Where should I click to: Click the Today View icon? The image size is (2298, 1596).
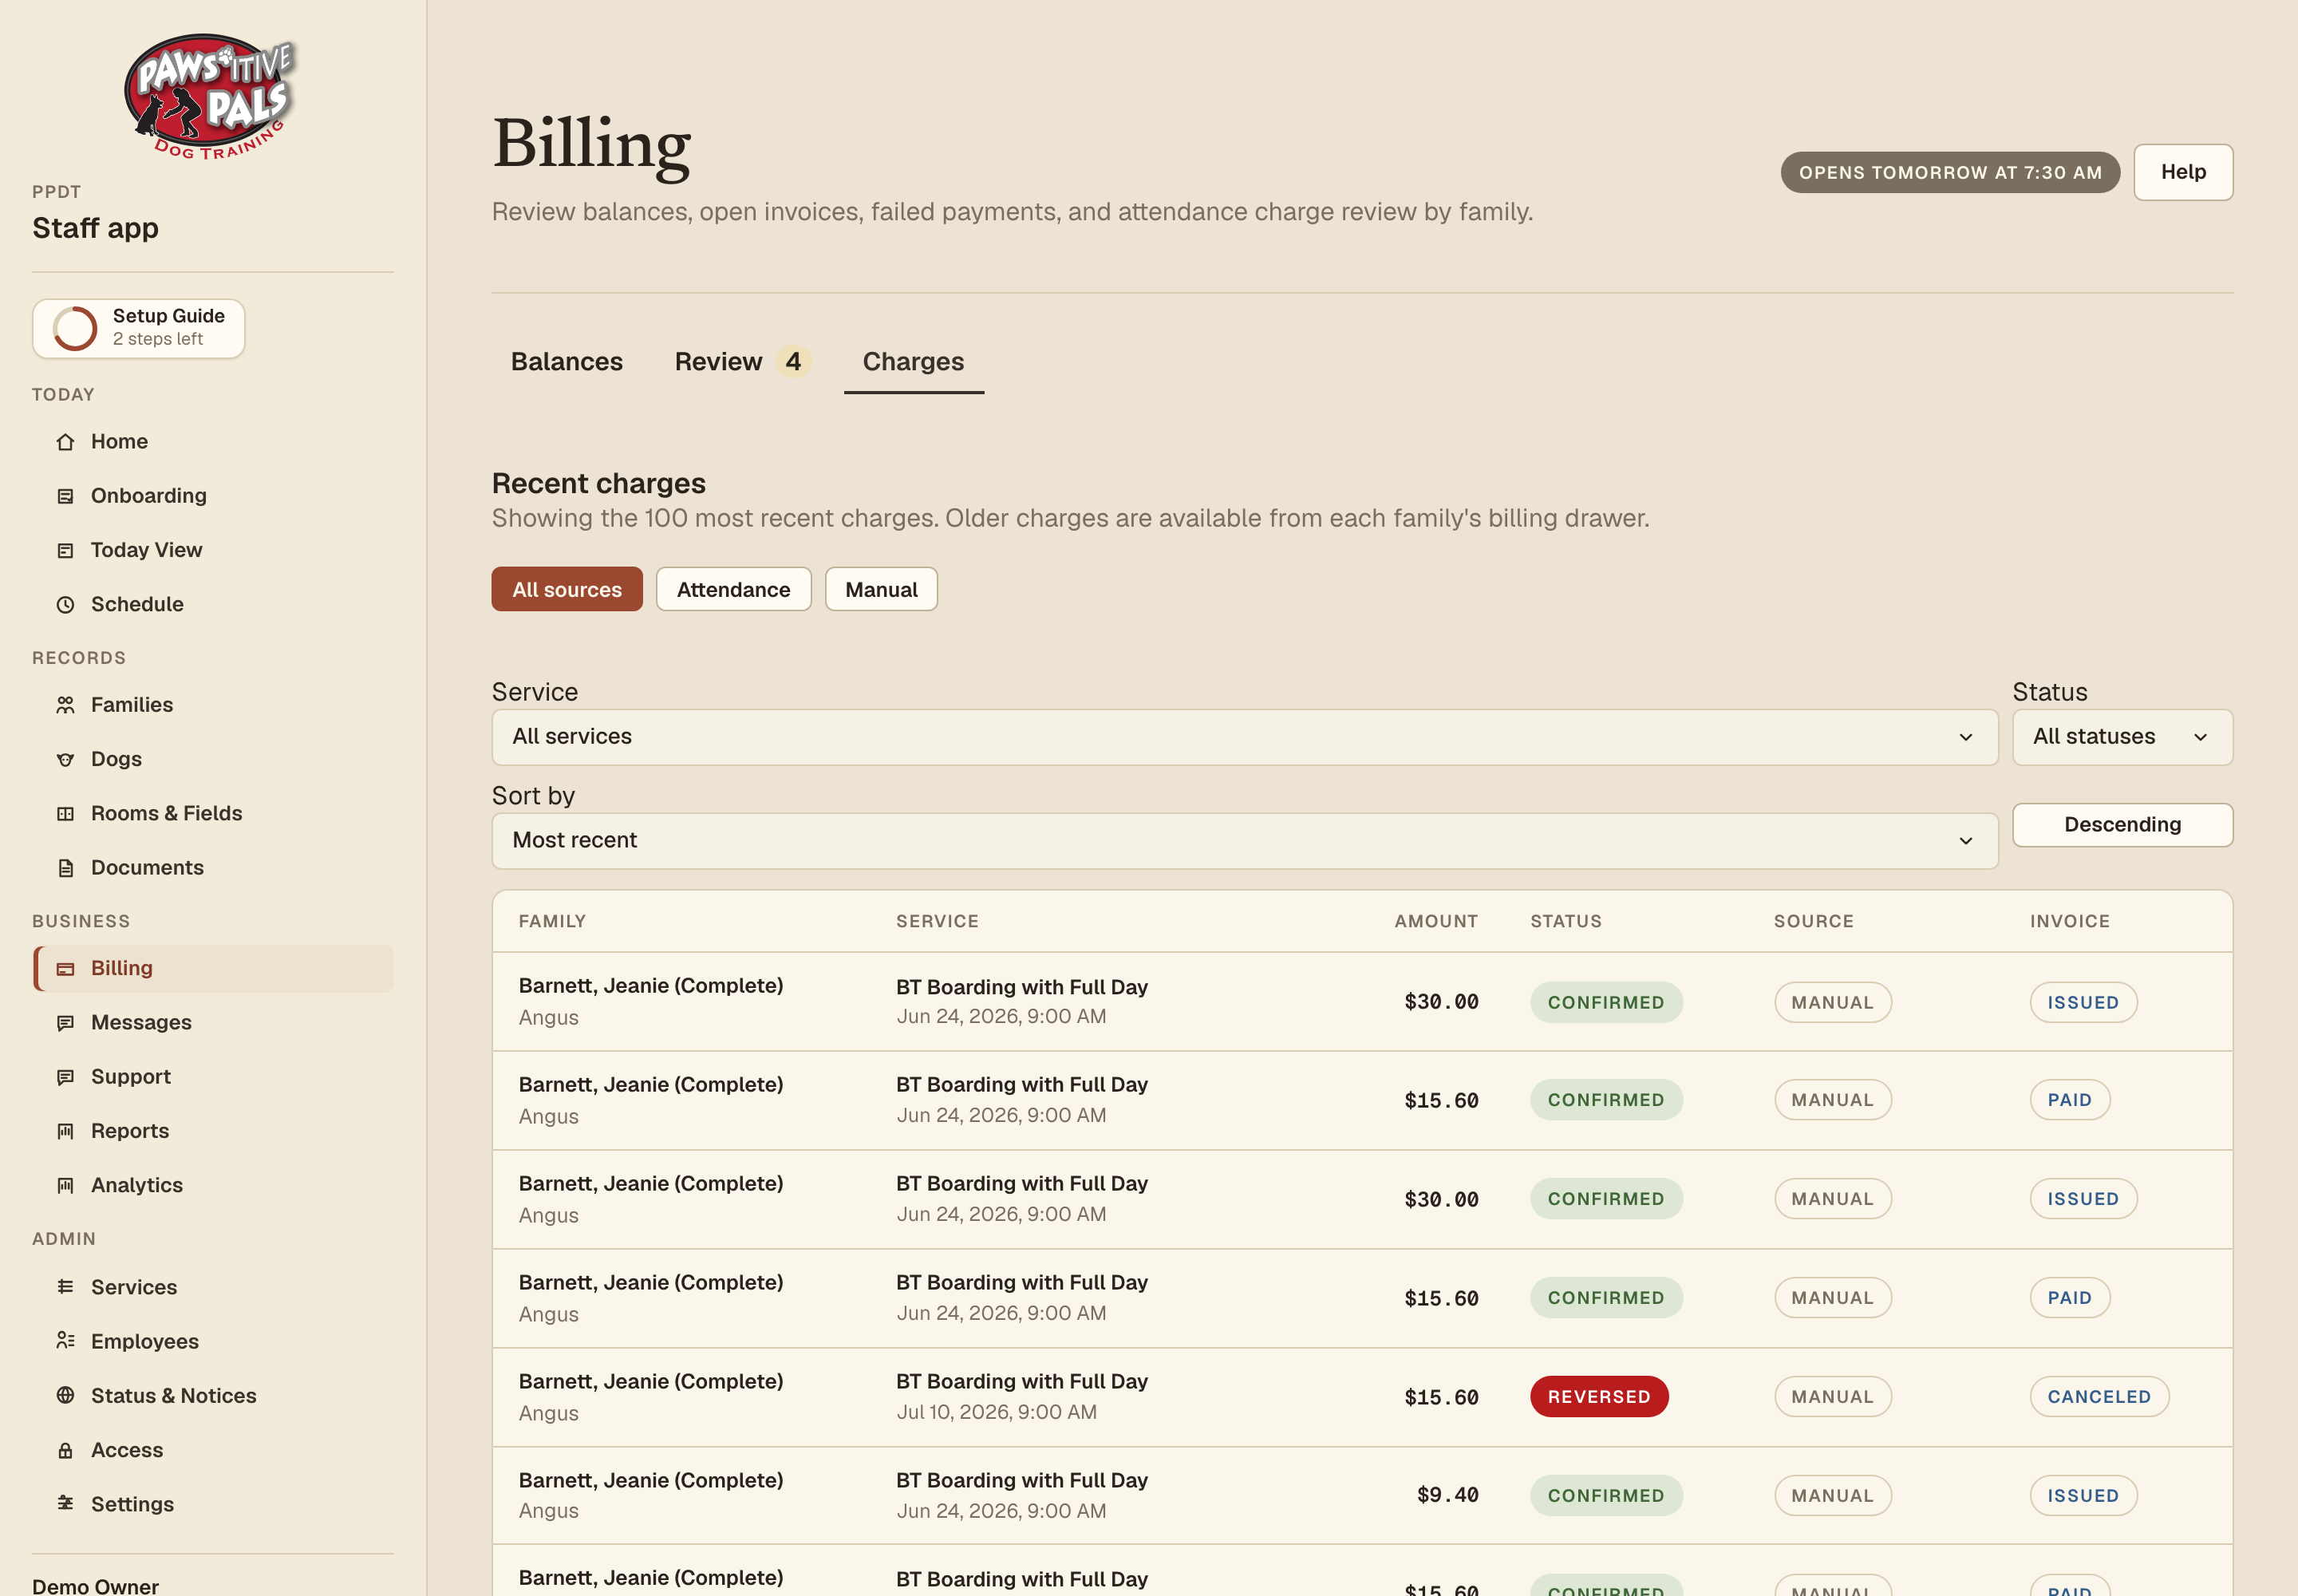tap(65, 550)
